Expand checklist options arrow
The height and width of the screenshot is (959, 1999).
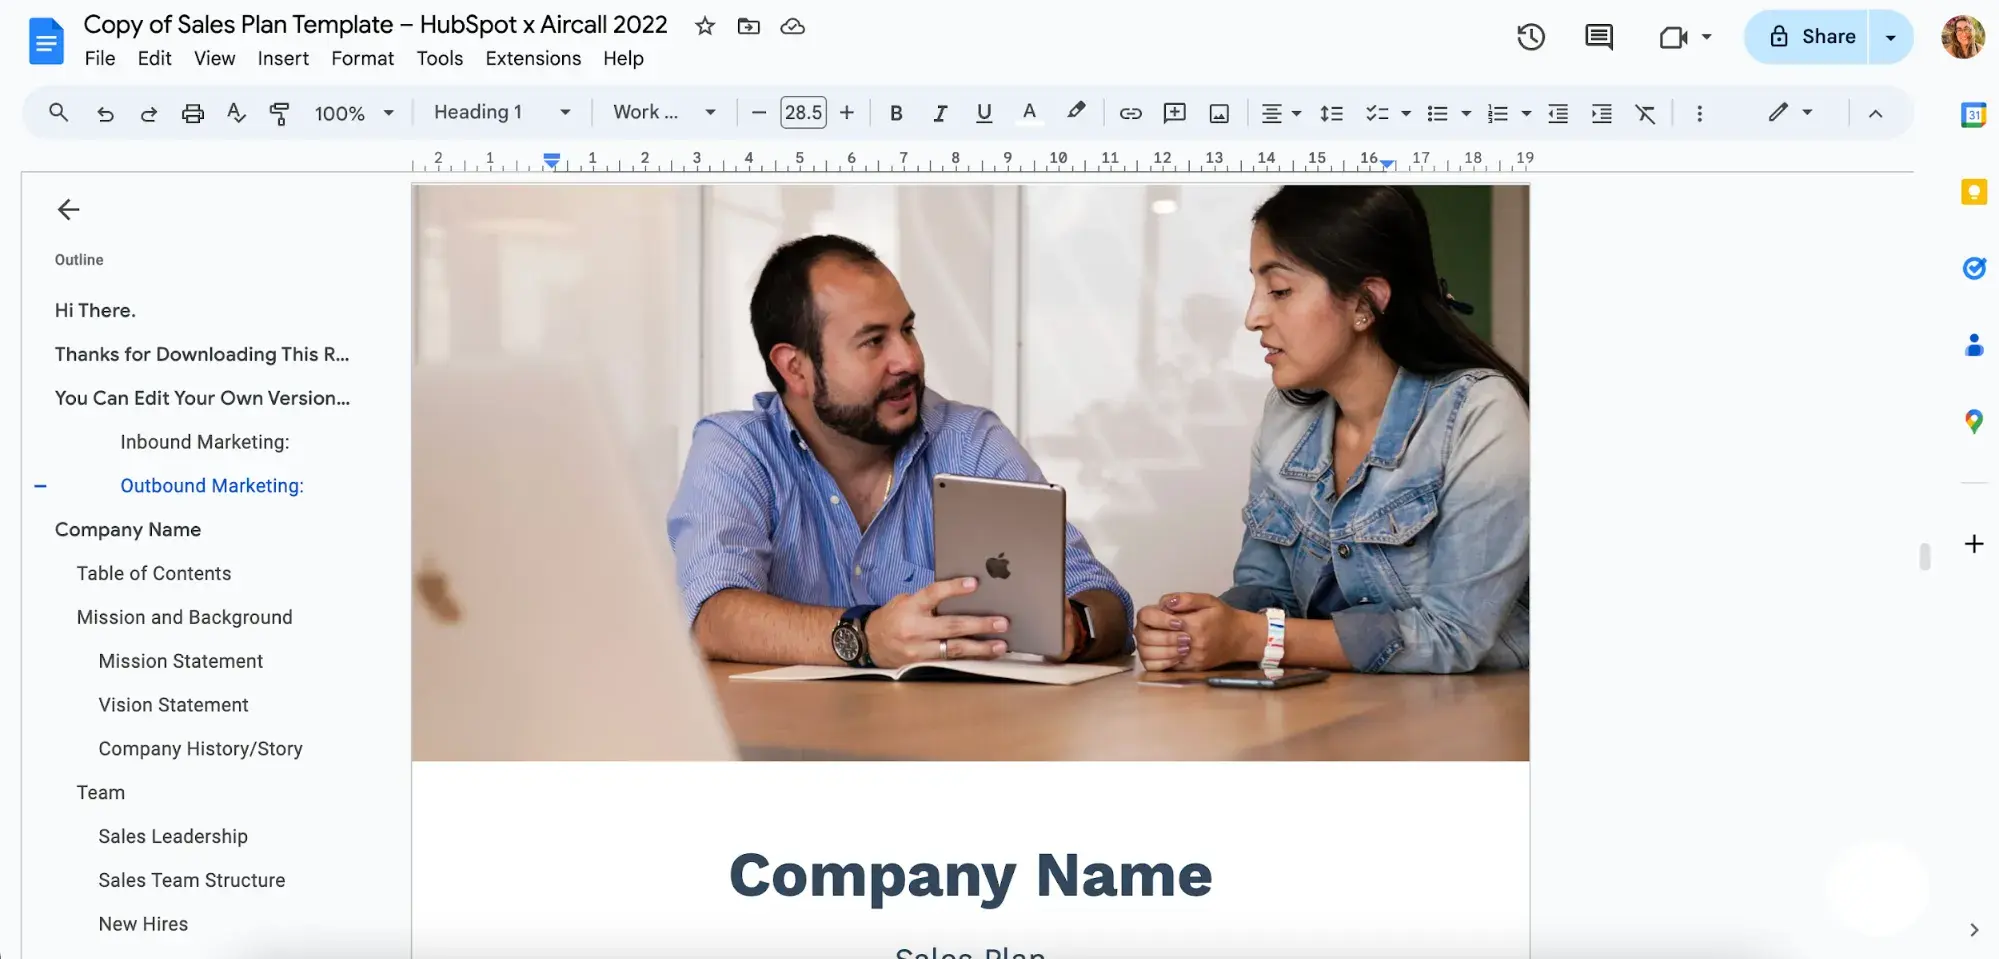1406,113
